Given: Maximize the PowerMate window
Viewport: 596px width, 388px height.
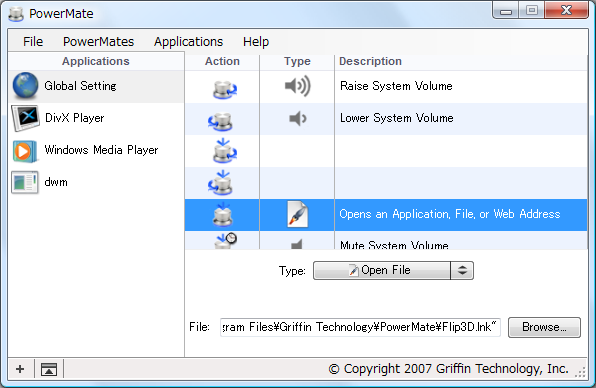Looking at the screenshot, I should 532,10.
